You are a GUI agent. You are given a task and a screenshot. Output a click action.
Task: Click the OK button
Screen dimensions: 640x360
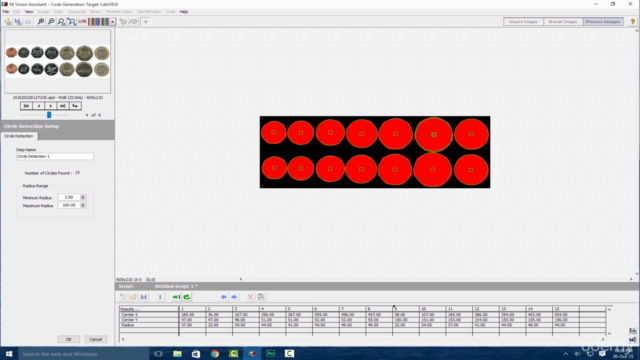(x=69, y=339)
